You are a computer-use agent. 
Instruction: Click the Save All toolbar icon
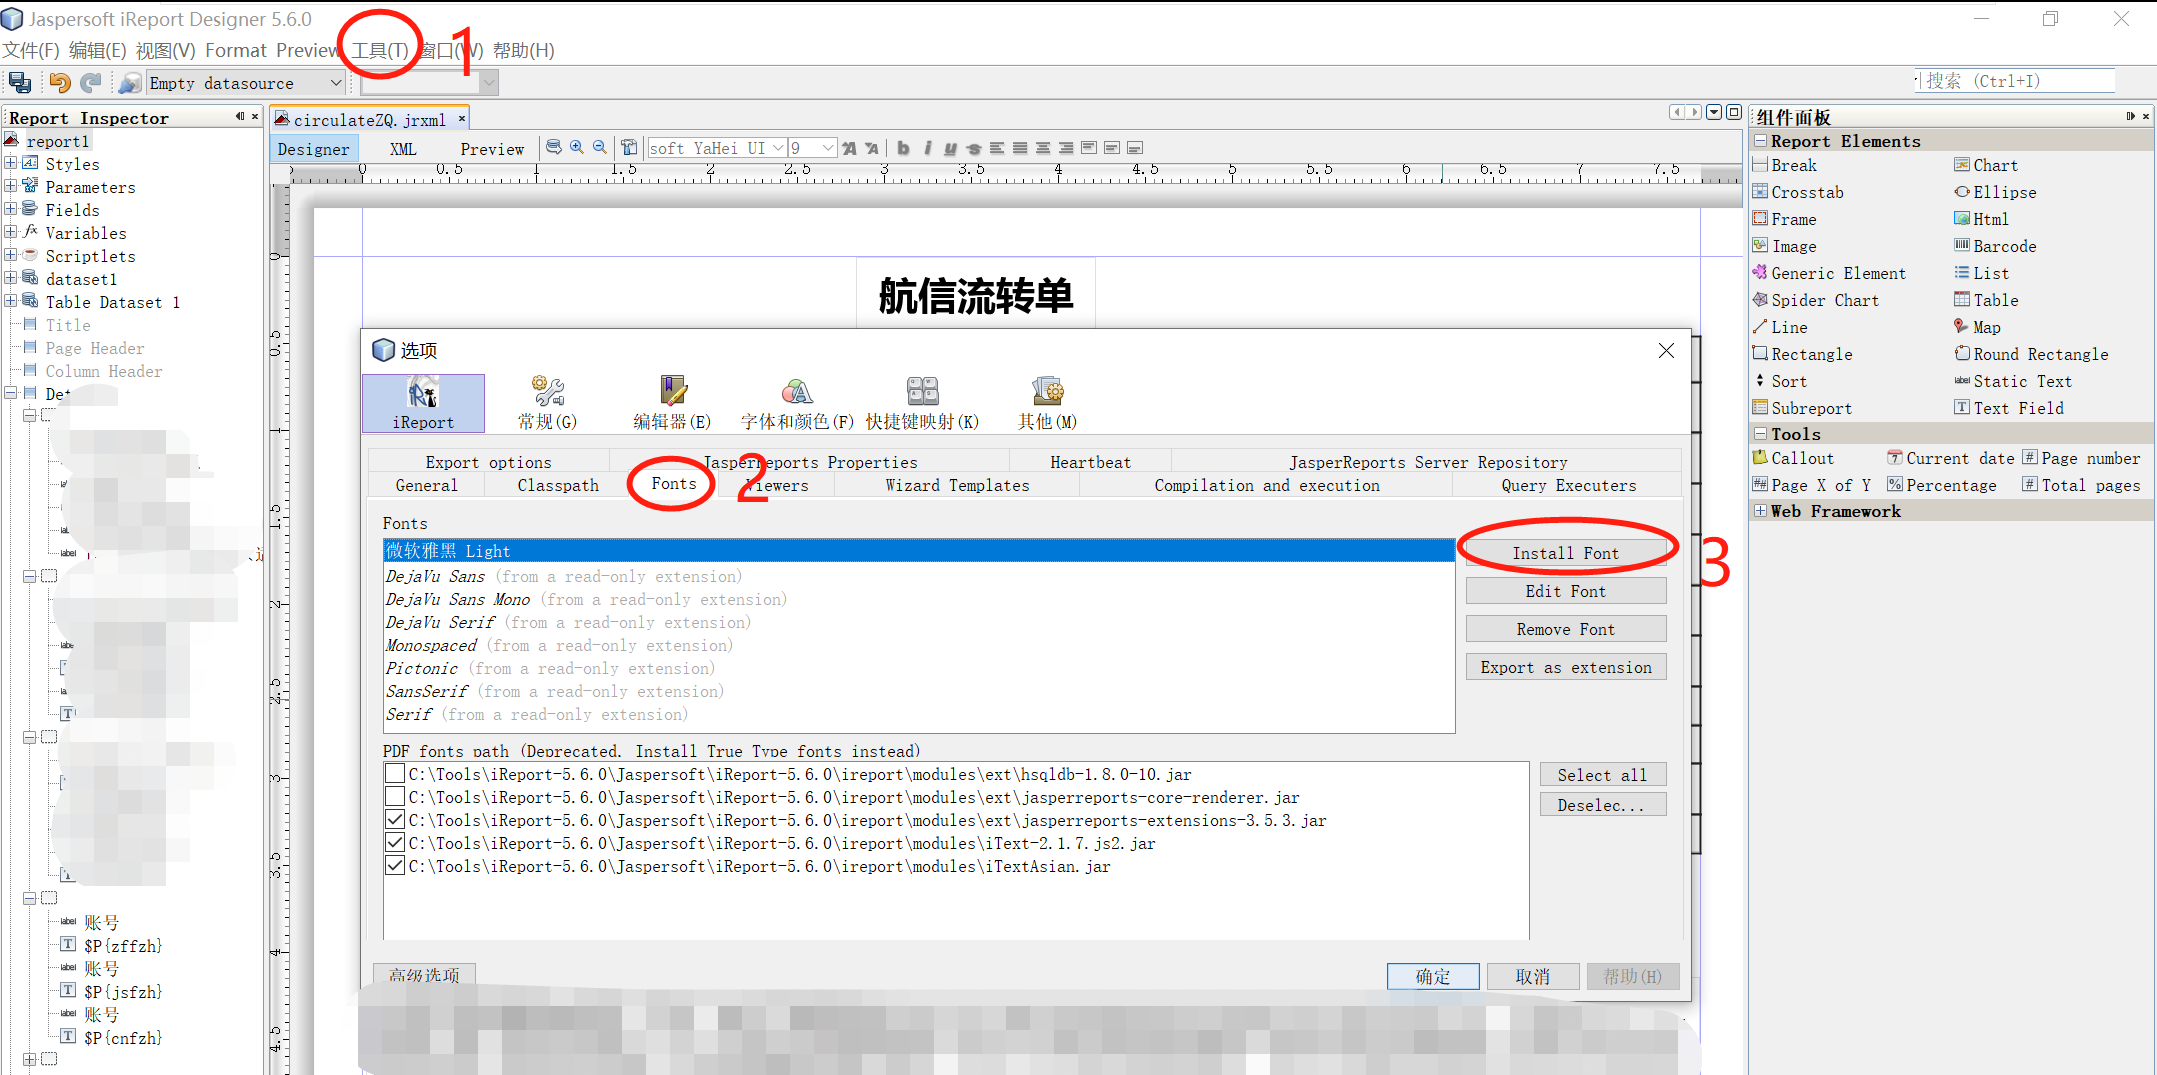pyautogui.click(x=20, y=83)
